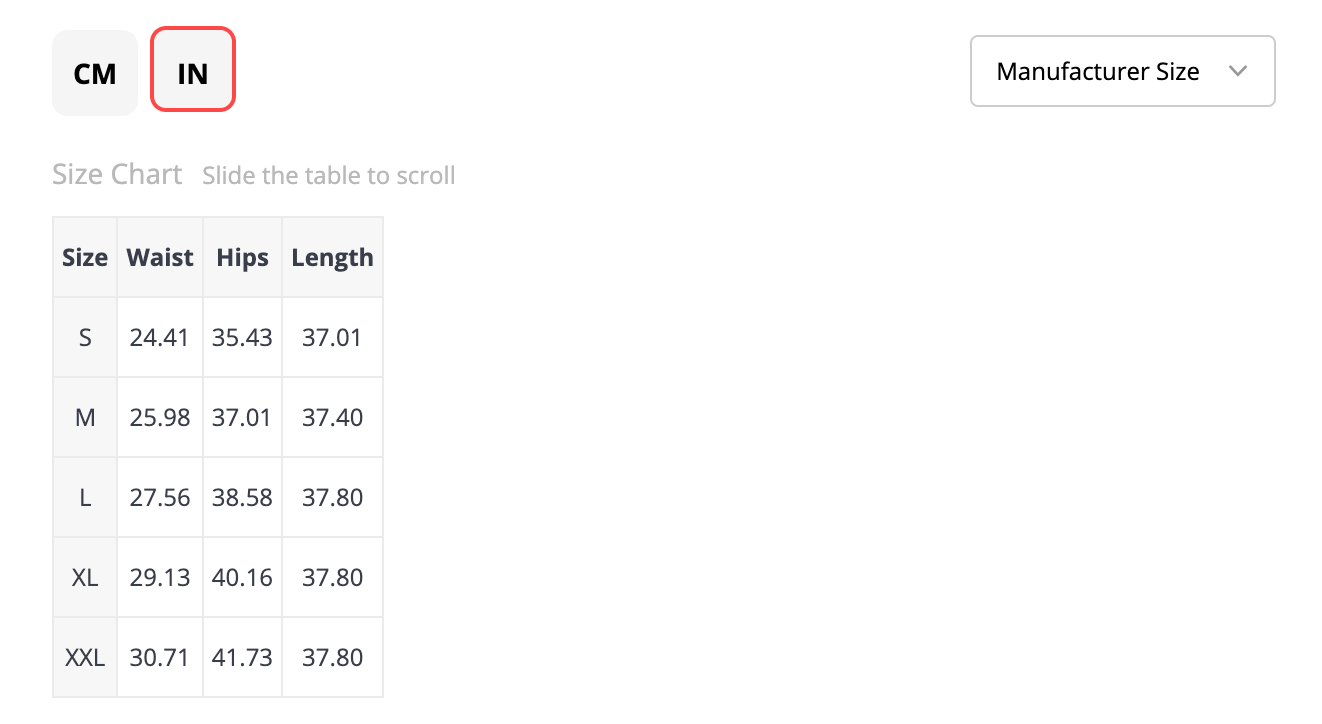Select the M size row label
Viewport: 1322px width, 724px height.
85,417
